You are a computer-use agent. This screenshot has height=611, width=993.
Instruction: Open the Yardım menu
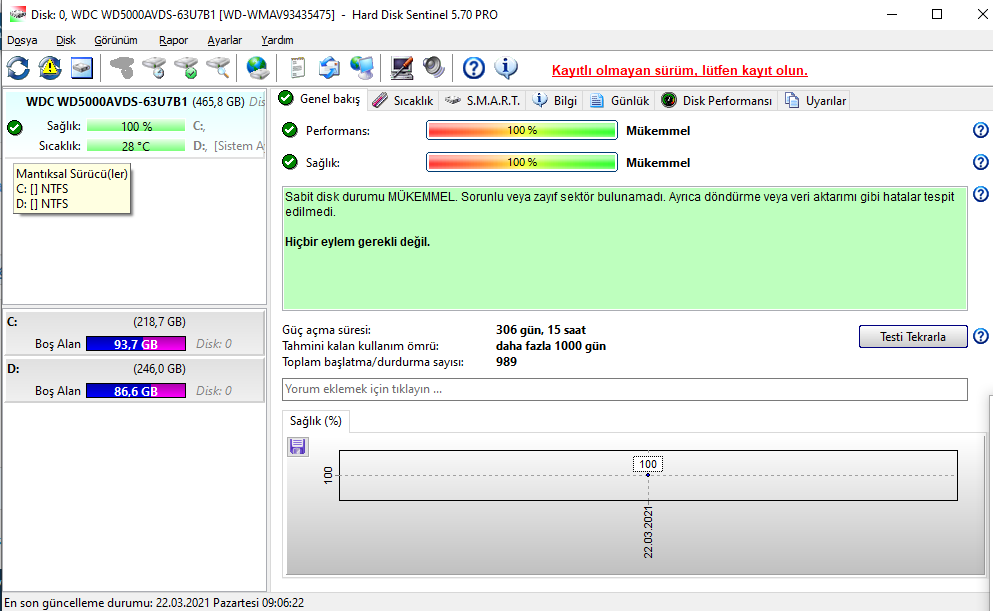(x=277, y=40)
